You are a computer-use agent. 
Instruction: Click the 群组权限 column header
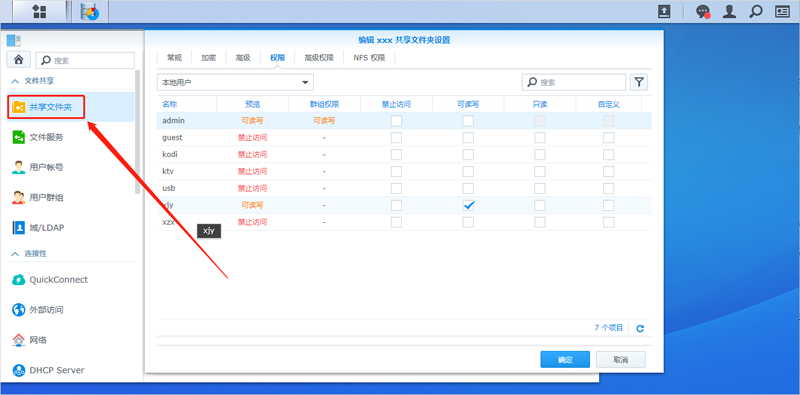[x=324, y=104]
